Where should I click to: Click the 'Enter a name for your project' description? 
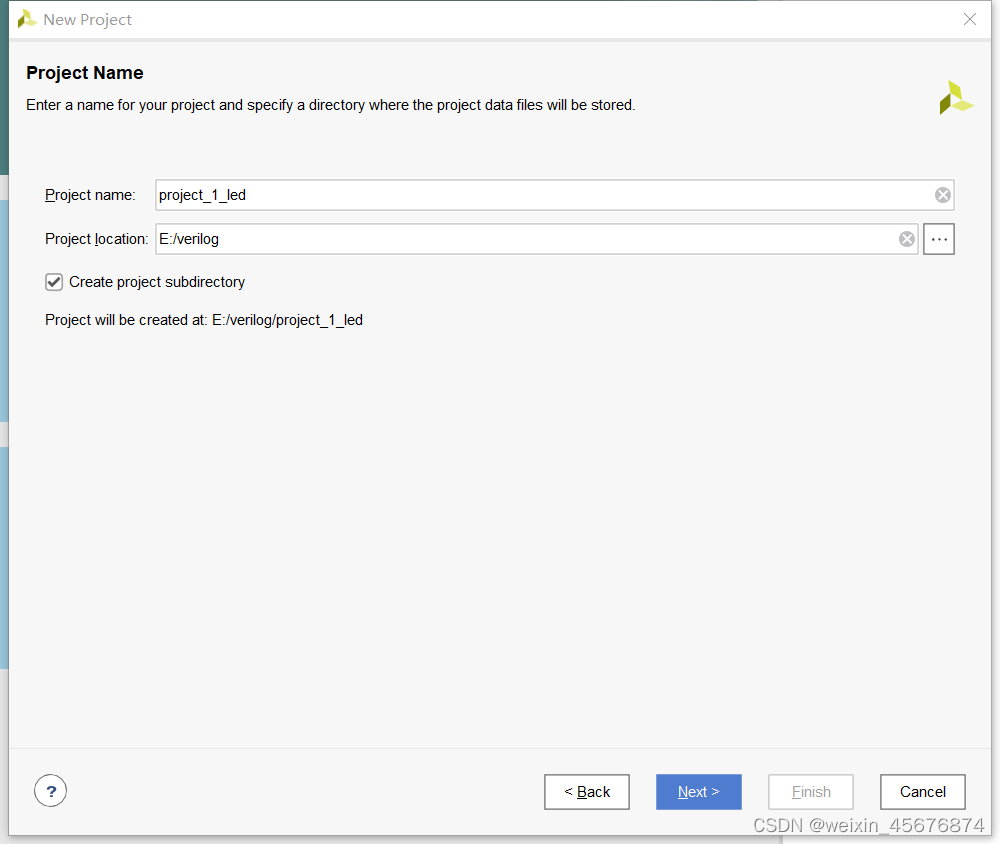click(330, 105)
